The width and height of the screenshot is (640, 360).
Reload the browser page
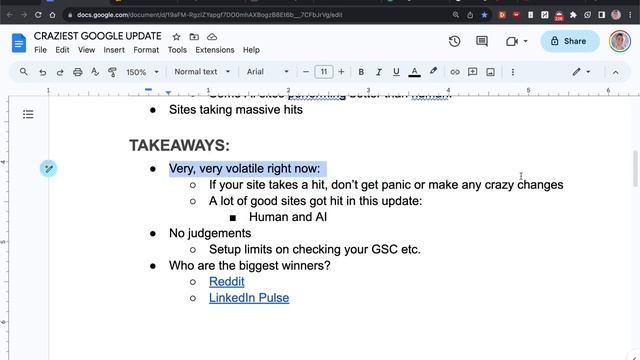(38, 15)
